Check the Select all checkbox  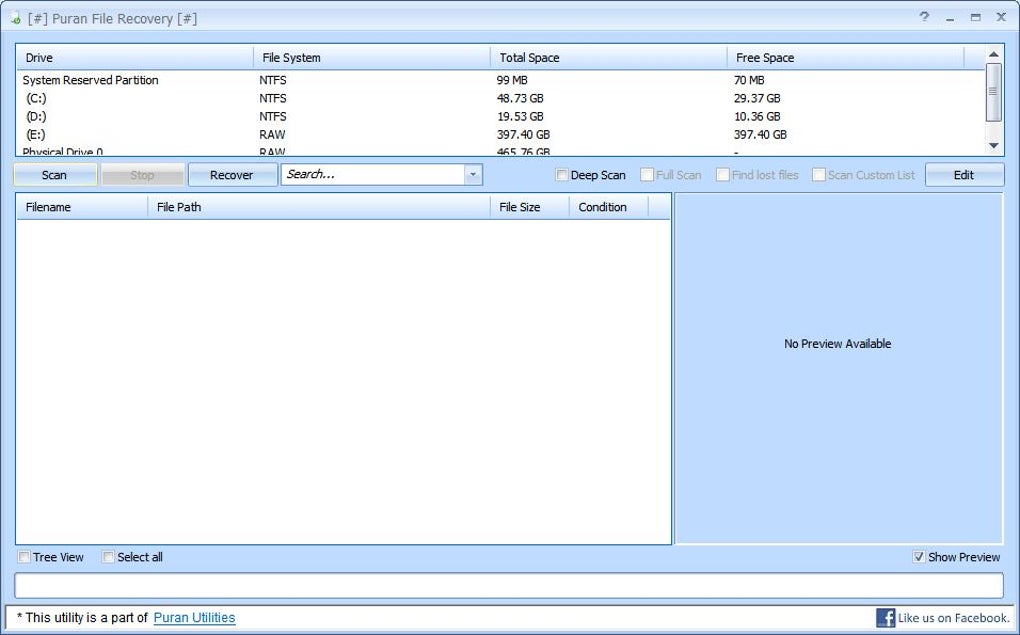(108, 557)
